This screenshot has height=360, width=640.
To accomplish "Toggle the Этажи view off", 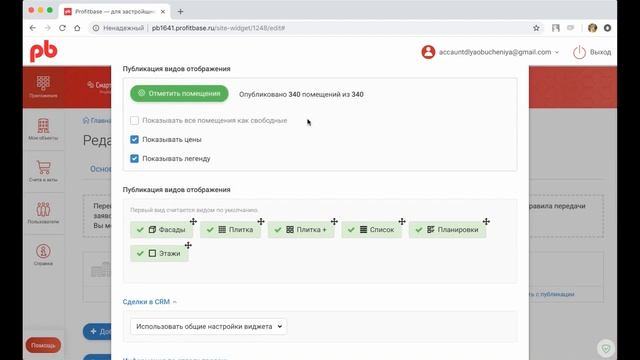I will tap(159, 253).
